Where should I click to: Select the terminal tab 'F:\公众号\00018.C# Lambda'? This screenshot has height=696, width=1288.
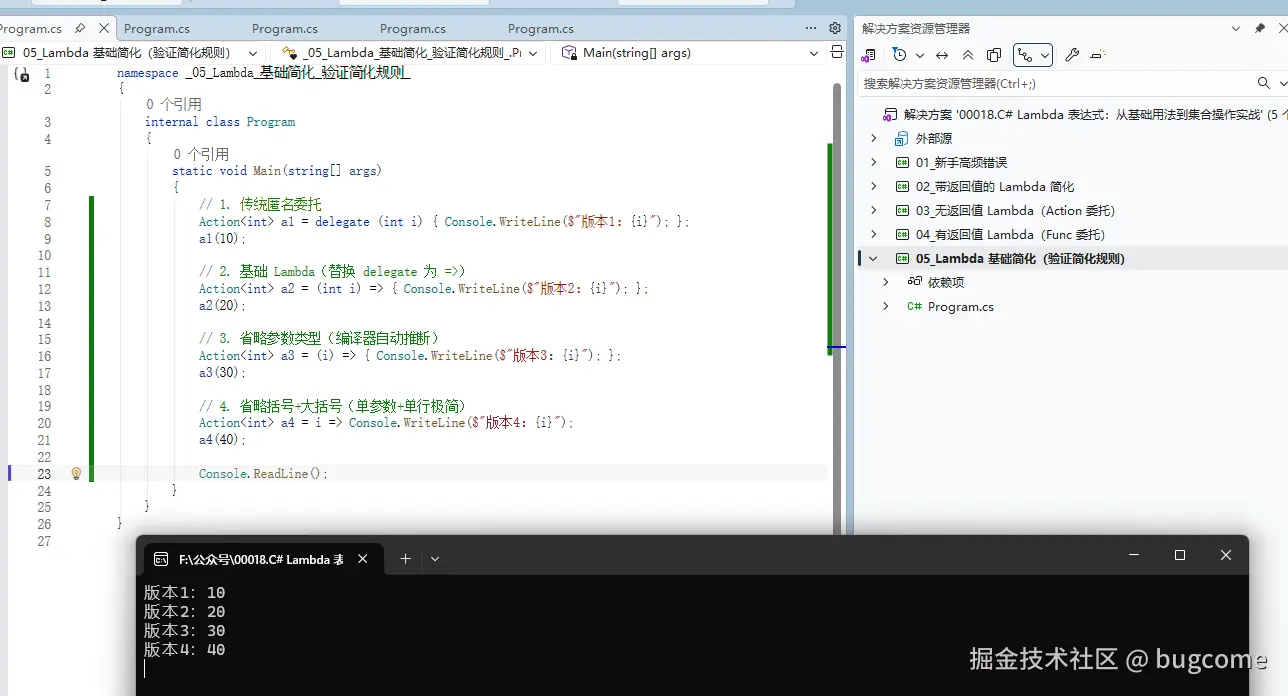pyautogui.click(x=262, y=559)
